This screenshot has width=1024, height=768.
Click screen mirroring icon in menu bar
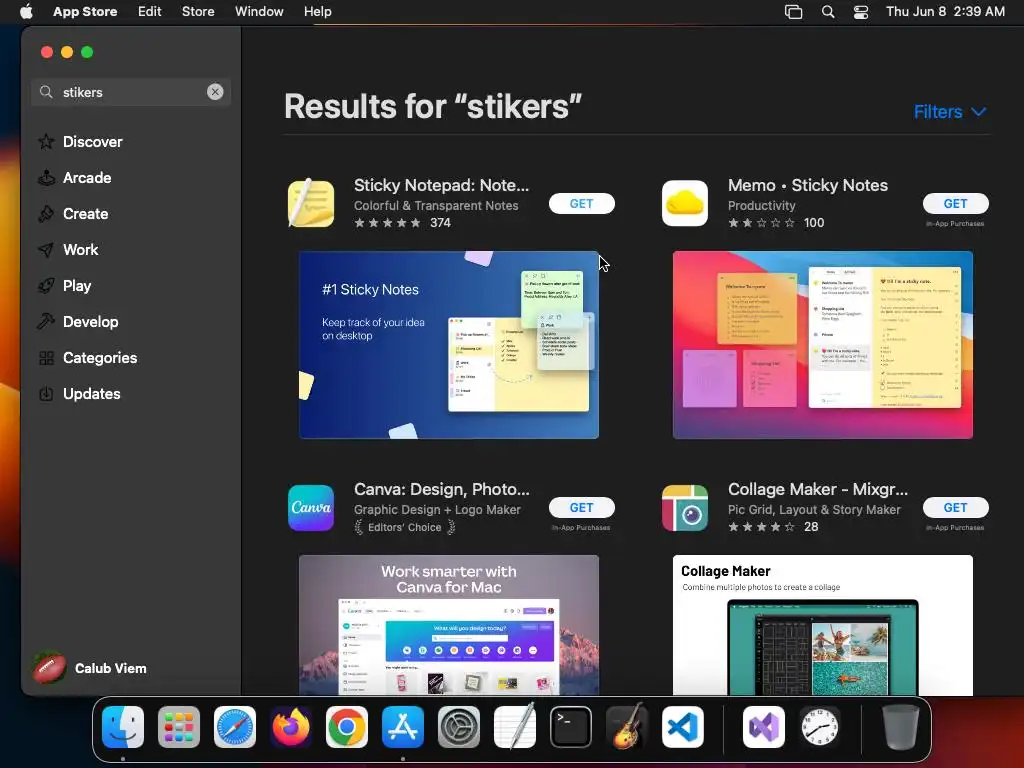pos(793,11)
